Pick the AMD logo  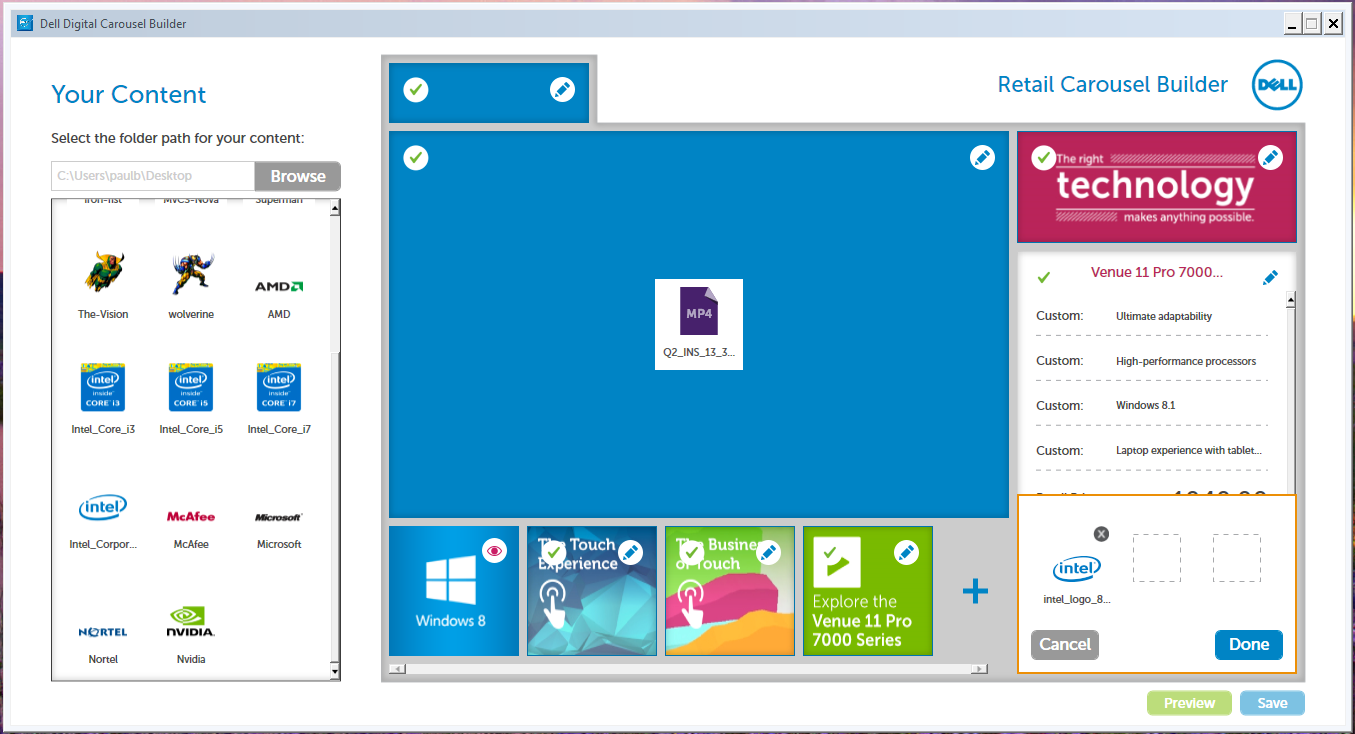[x=279, y=287]
